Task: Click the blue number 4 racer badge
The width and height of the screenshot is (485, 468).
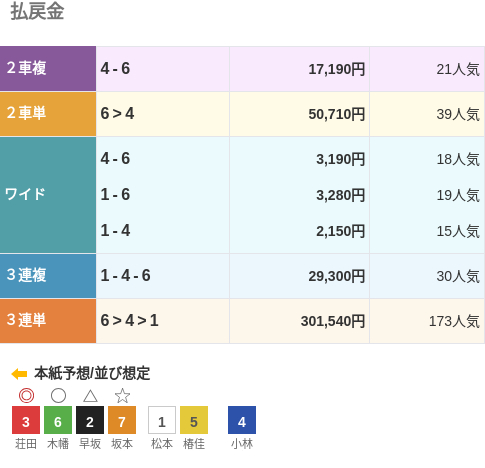Action: pos(242,420)
